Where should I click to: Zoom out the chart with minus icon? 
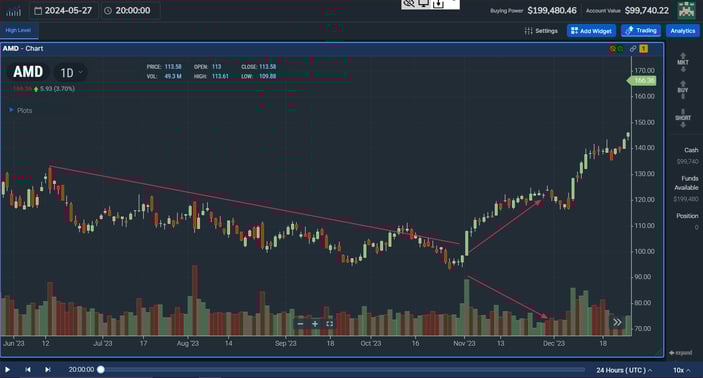pos(300,324)
